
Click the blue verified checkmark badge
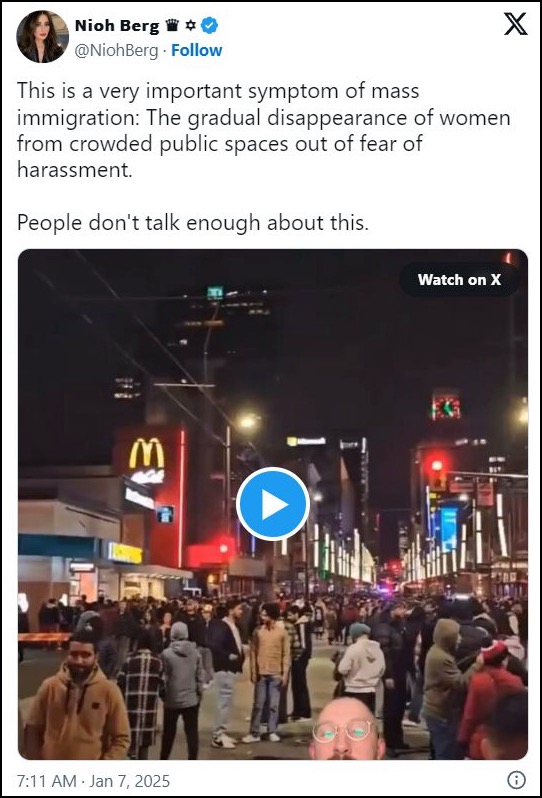[x=209, y=25]
